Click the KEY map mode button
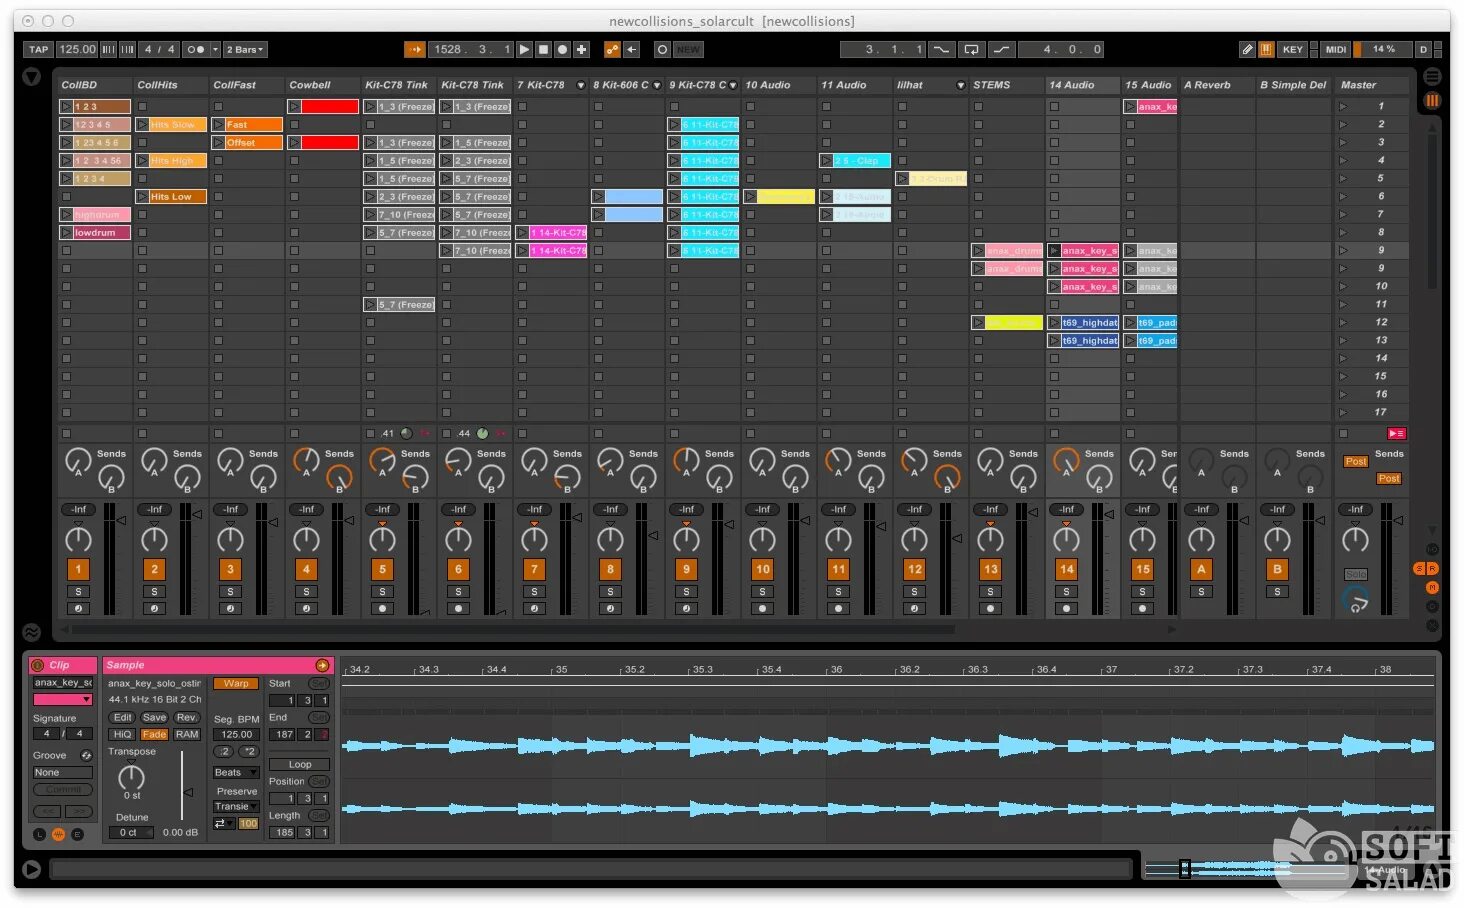The image size is (1464, 908). [x=1293, y=49]
